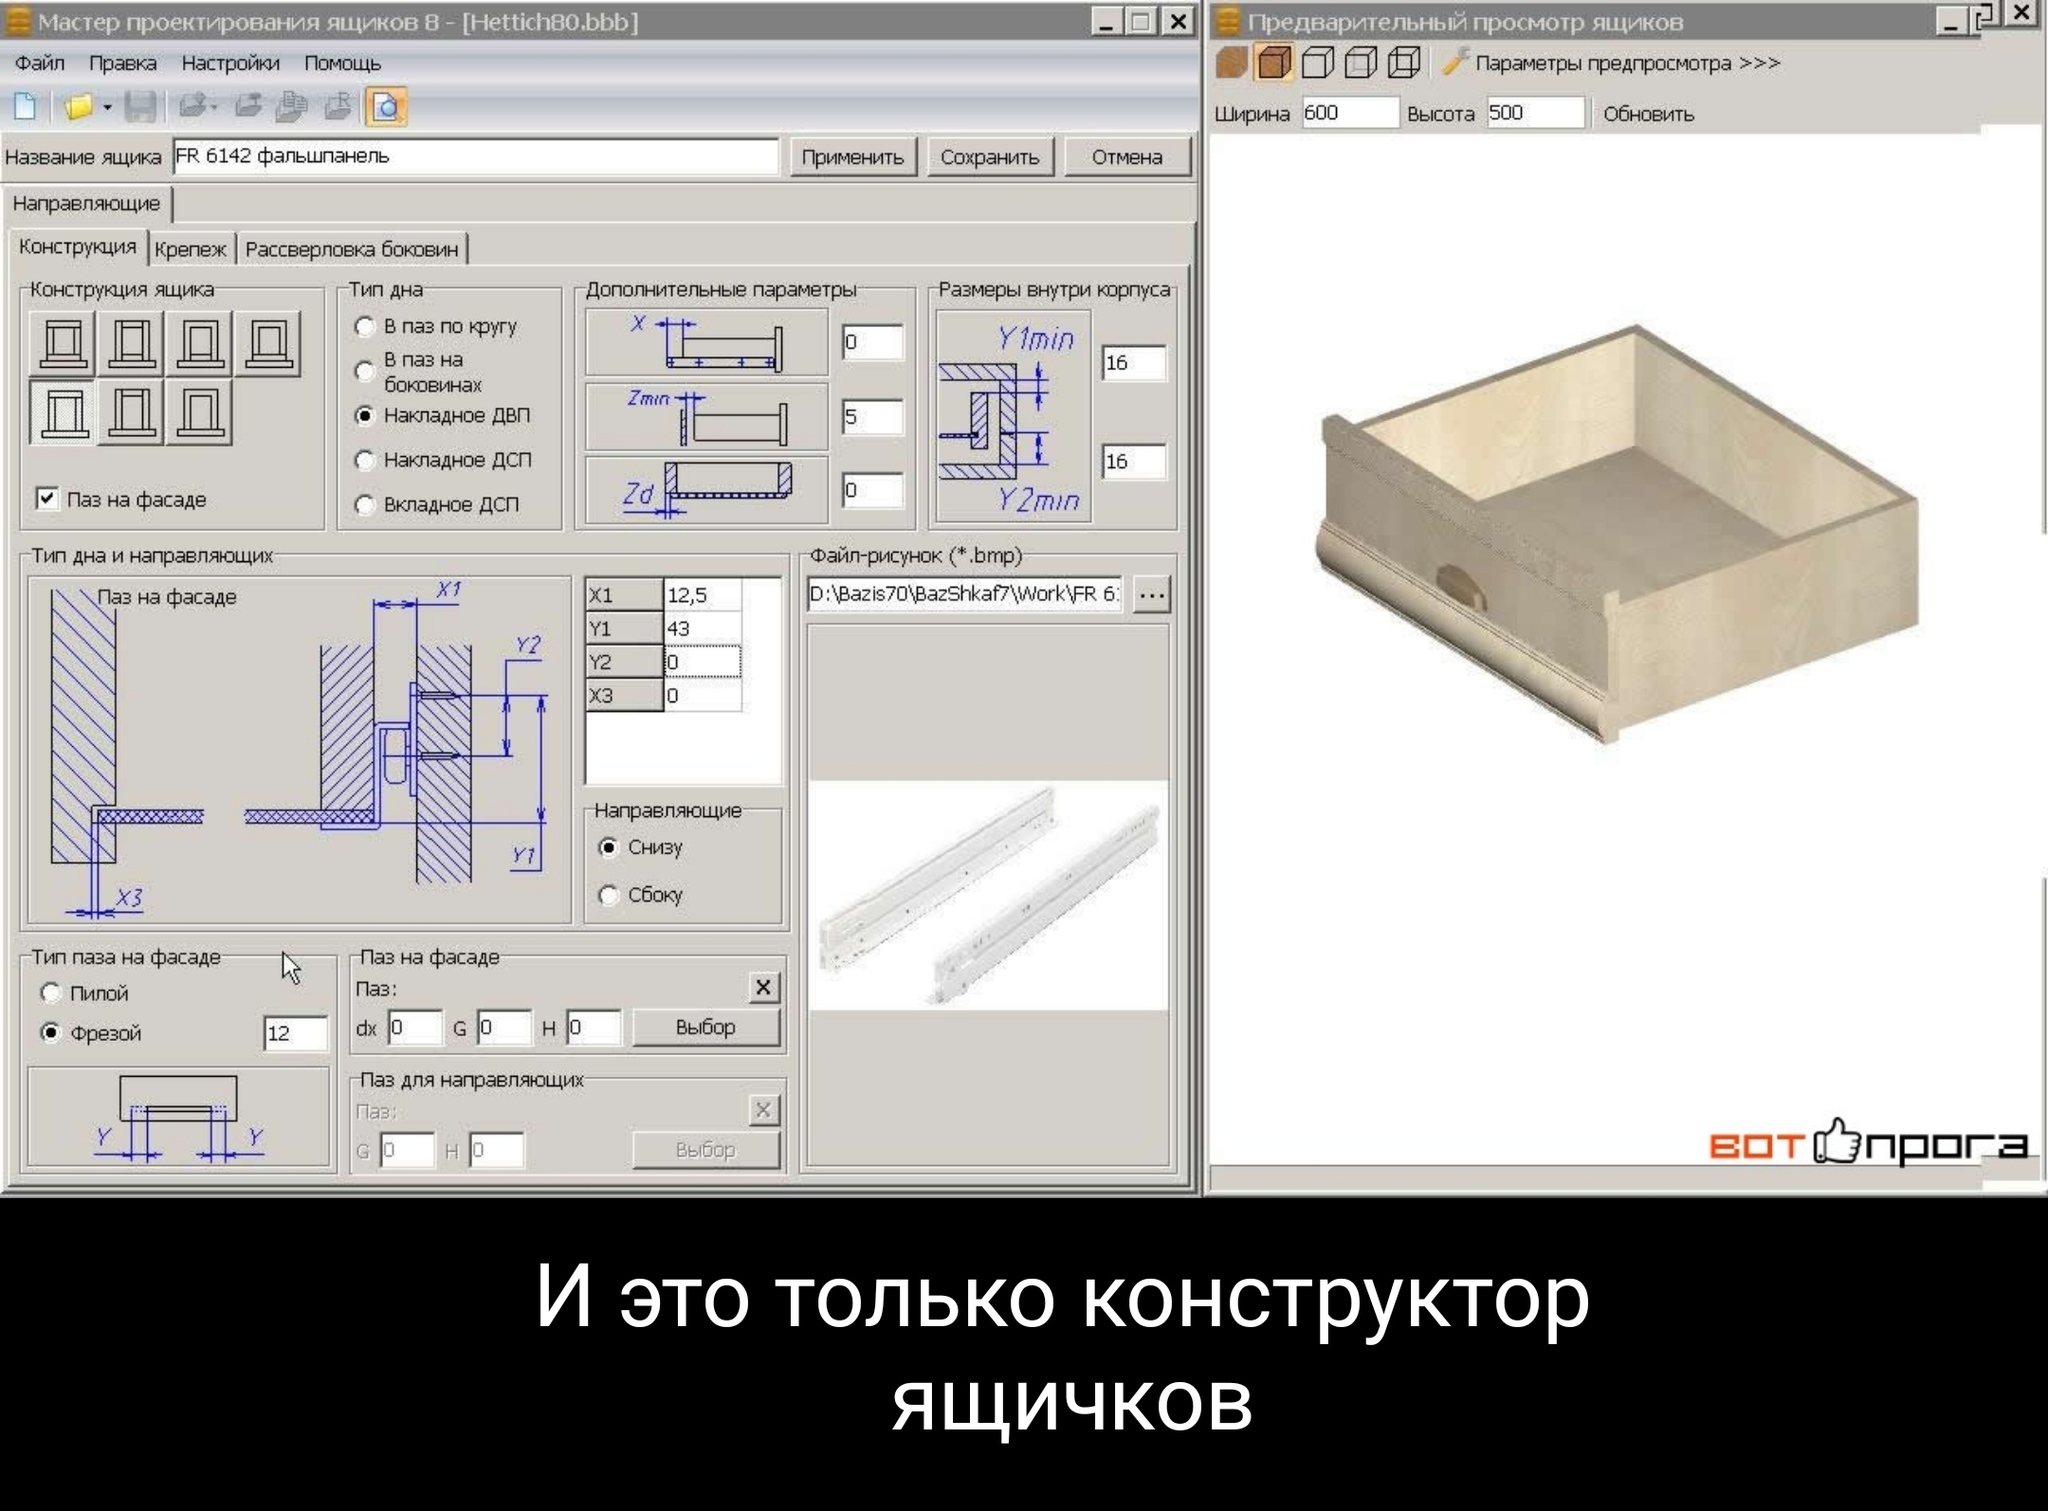Switch to the 'Рассверловка боковин' tab
Image resolution: width=2048 pixels, height=1511 pixels.
click(352, 249)
